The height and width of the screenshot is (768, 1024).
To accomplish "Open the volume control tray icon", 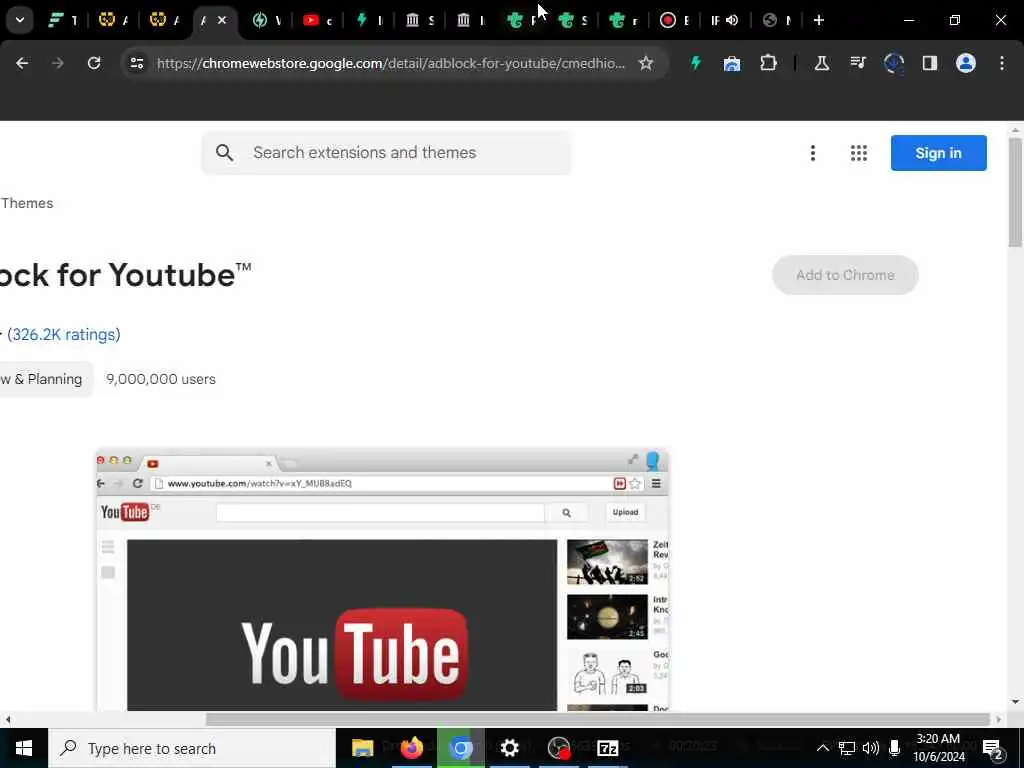I will [871, 748].
